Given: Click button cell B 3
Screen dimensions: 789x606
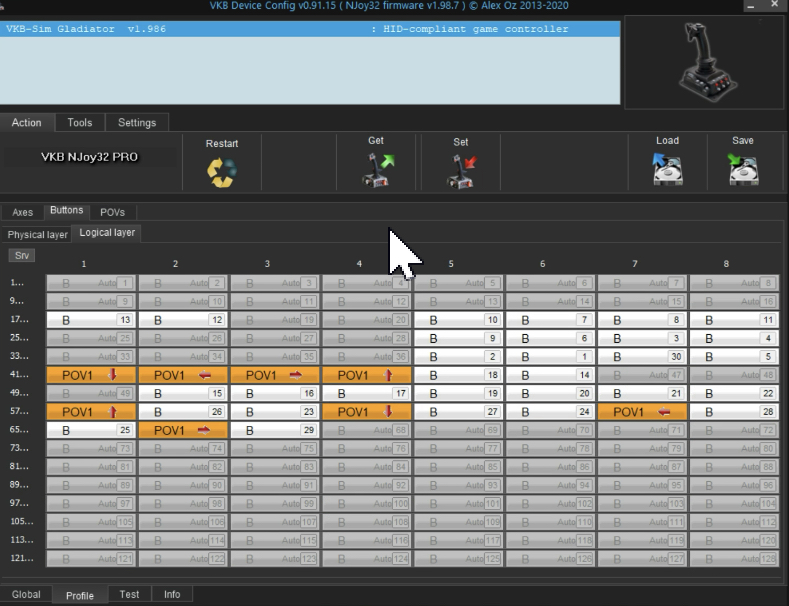Looking at the screenshot, I should tap(642, 338).
